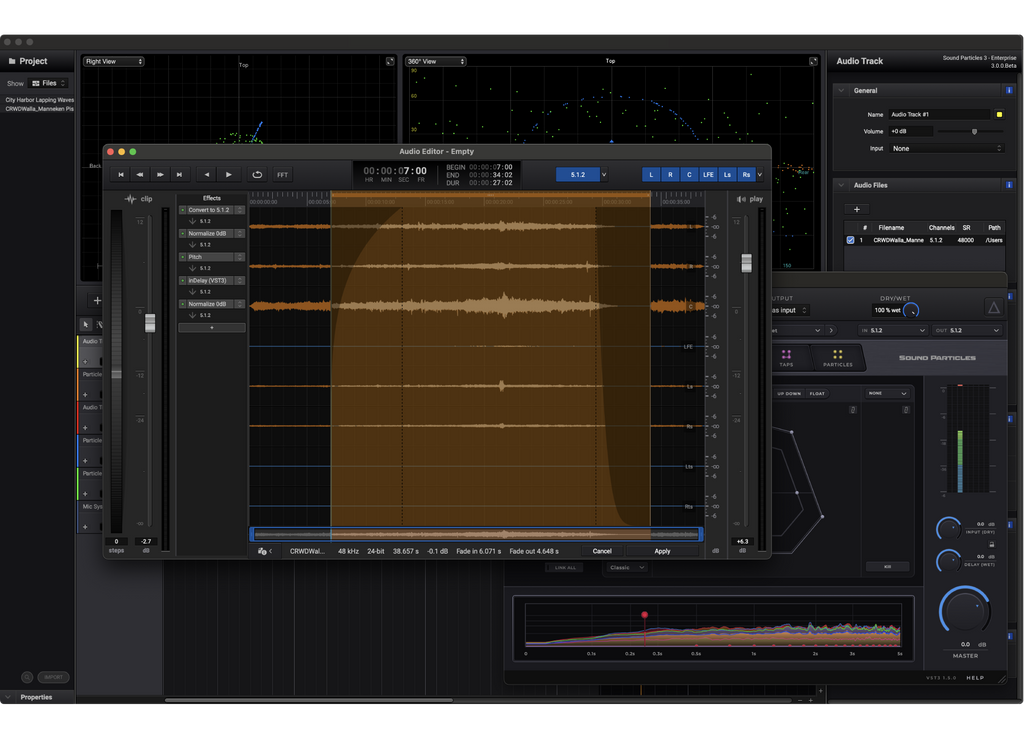1024x739 pixels.
Task: Click the Apply button
Action: click(x=662, y=551)
